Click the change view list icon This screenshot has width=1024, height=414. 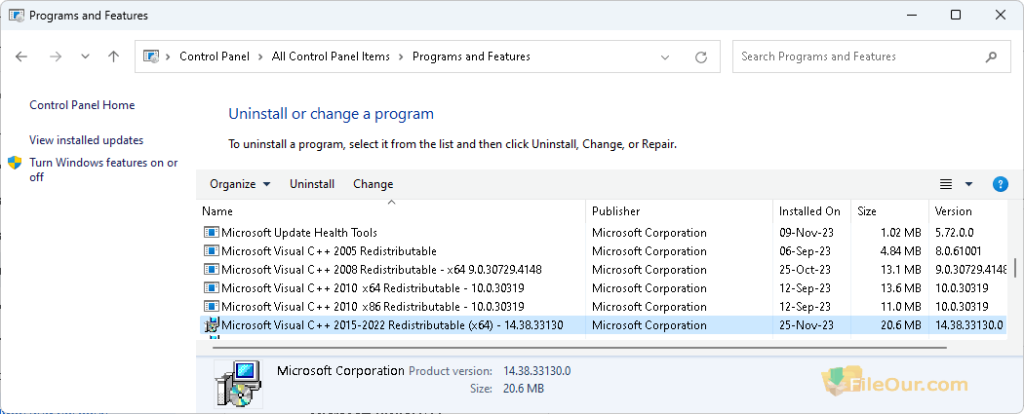[946, 184]
